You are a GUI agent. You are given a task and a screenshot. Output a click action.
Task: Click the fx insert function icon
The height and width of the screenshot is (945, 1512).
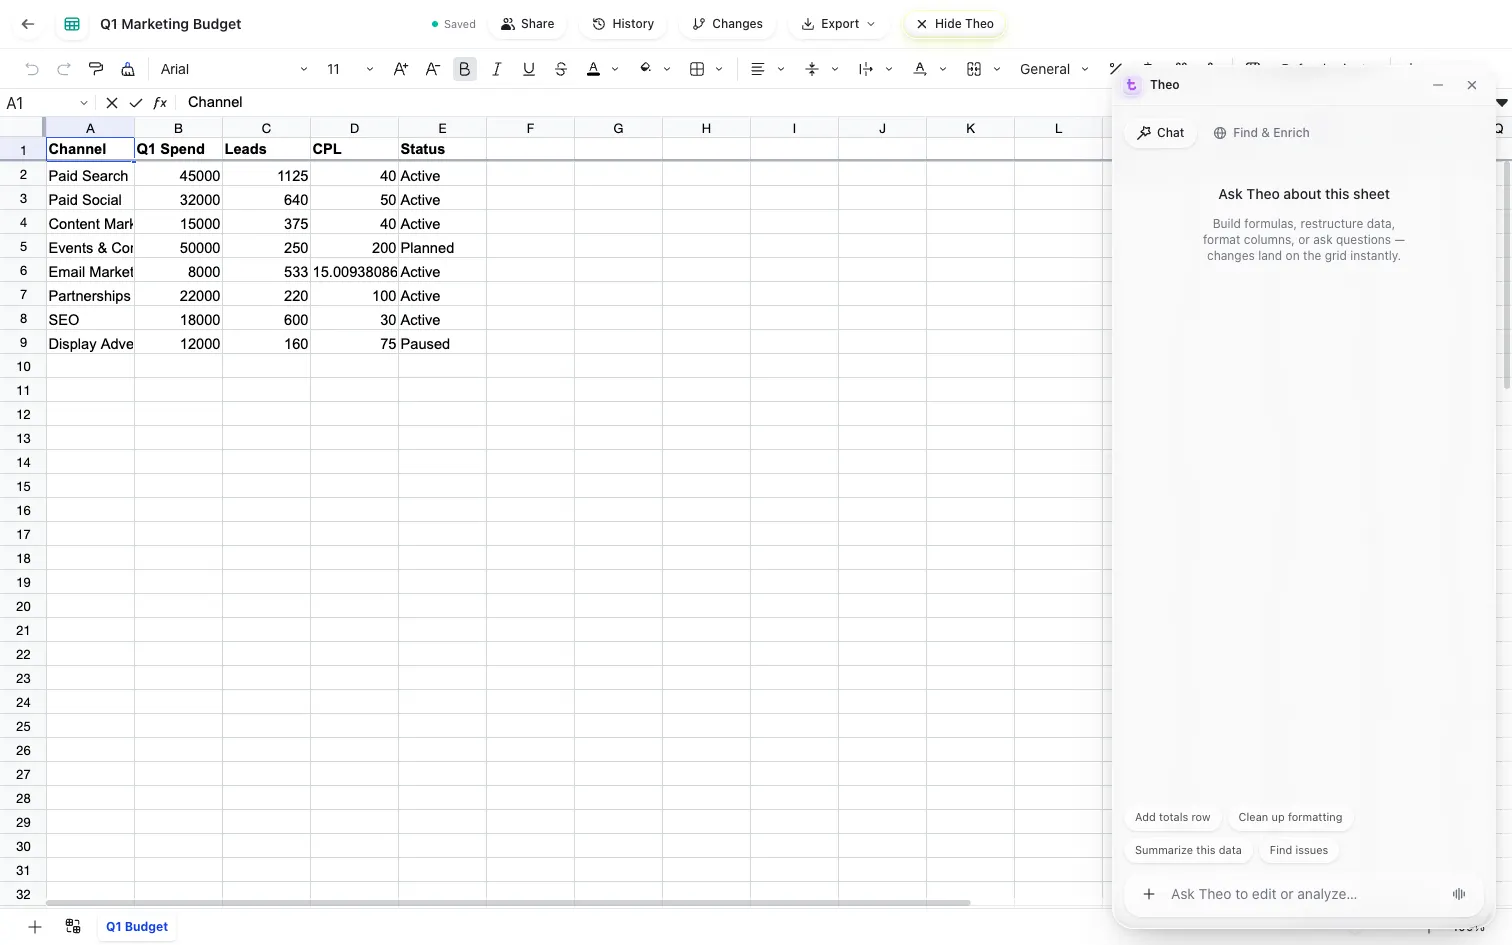(x=160, y=103)
